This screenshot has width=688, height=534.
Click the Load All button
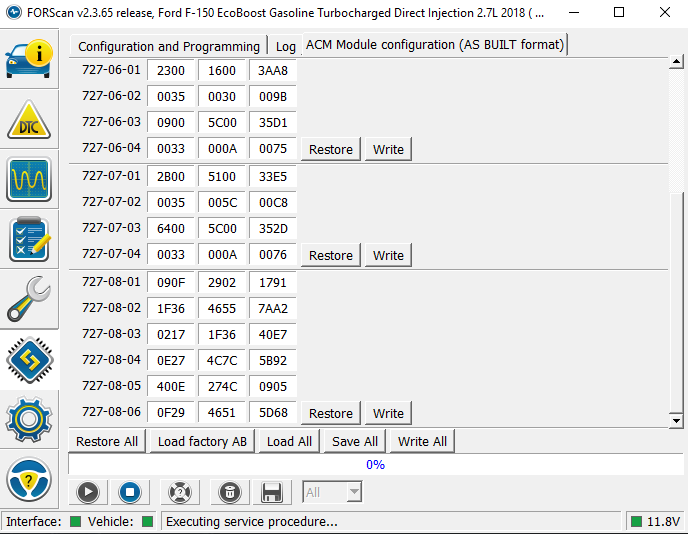click(289, 441)
